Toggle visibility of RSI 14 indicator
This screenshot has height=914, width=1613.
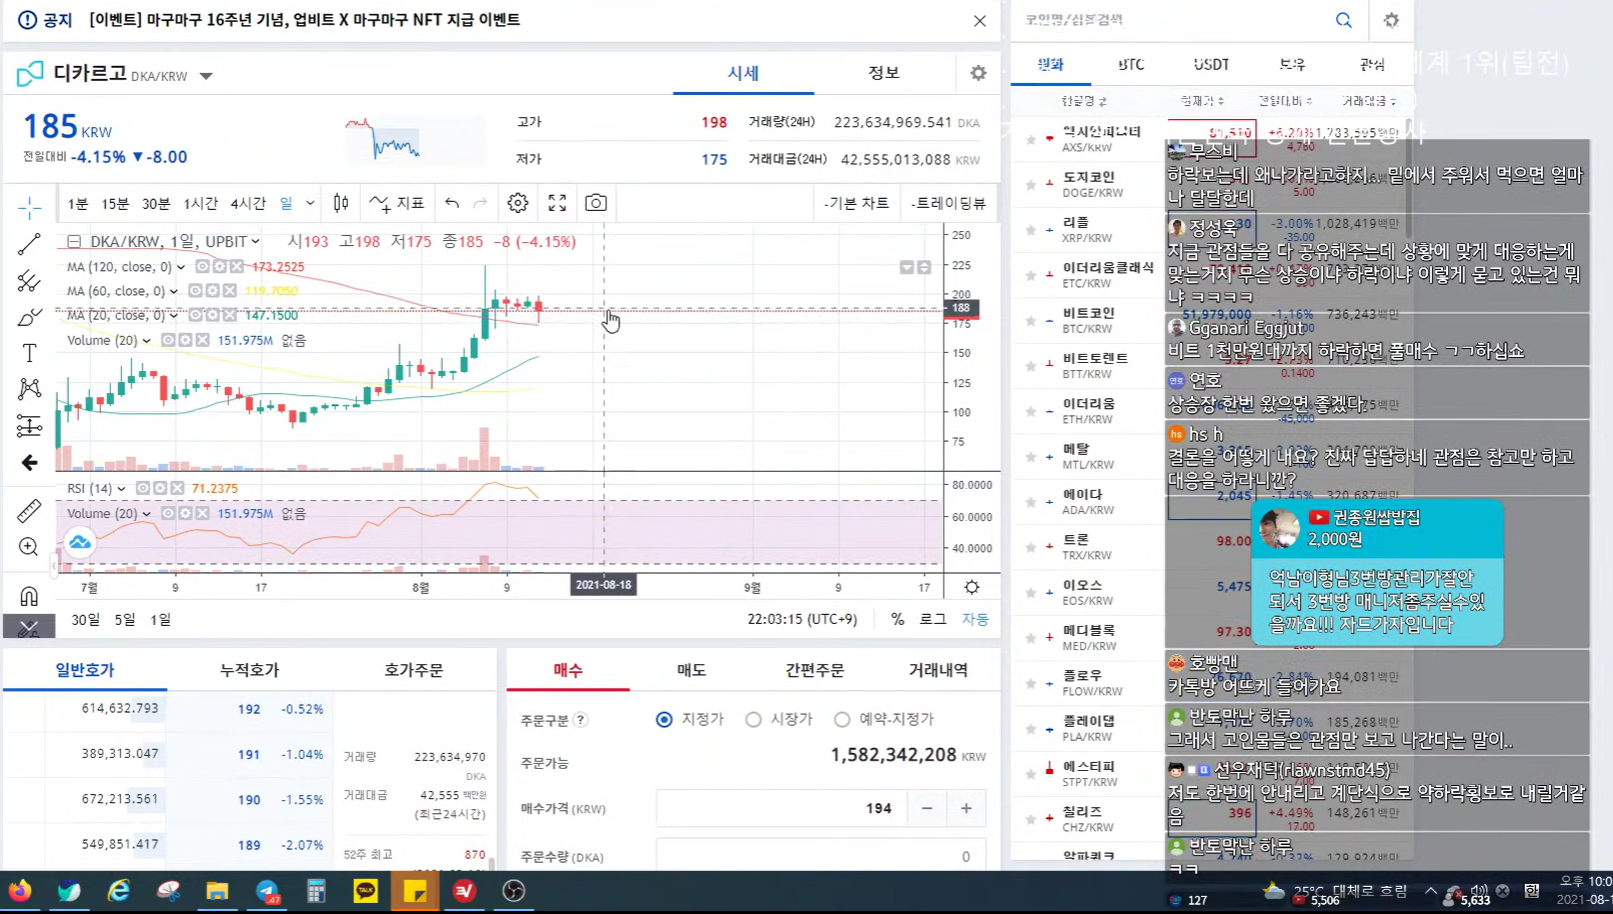(x=143, y=488)
